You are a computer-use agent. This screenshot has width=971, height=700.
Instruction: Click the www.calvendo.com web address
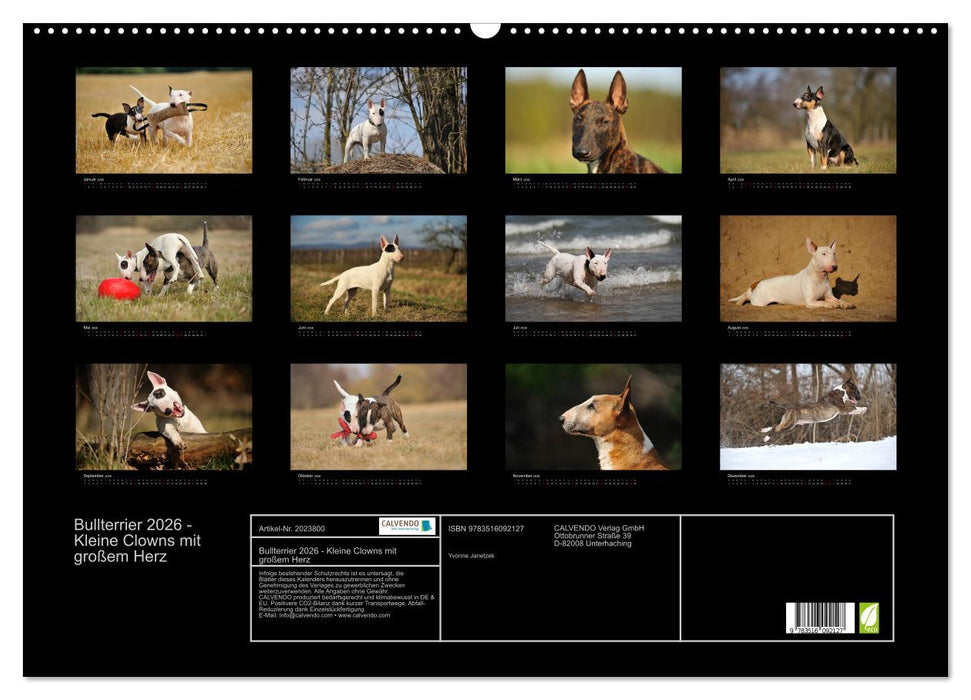click(x=364, y=615)
